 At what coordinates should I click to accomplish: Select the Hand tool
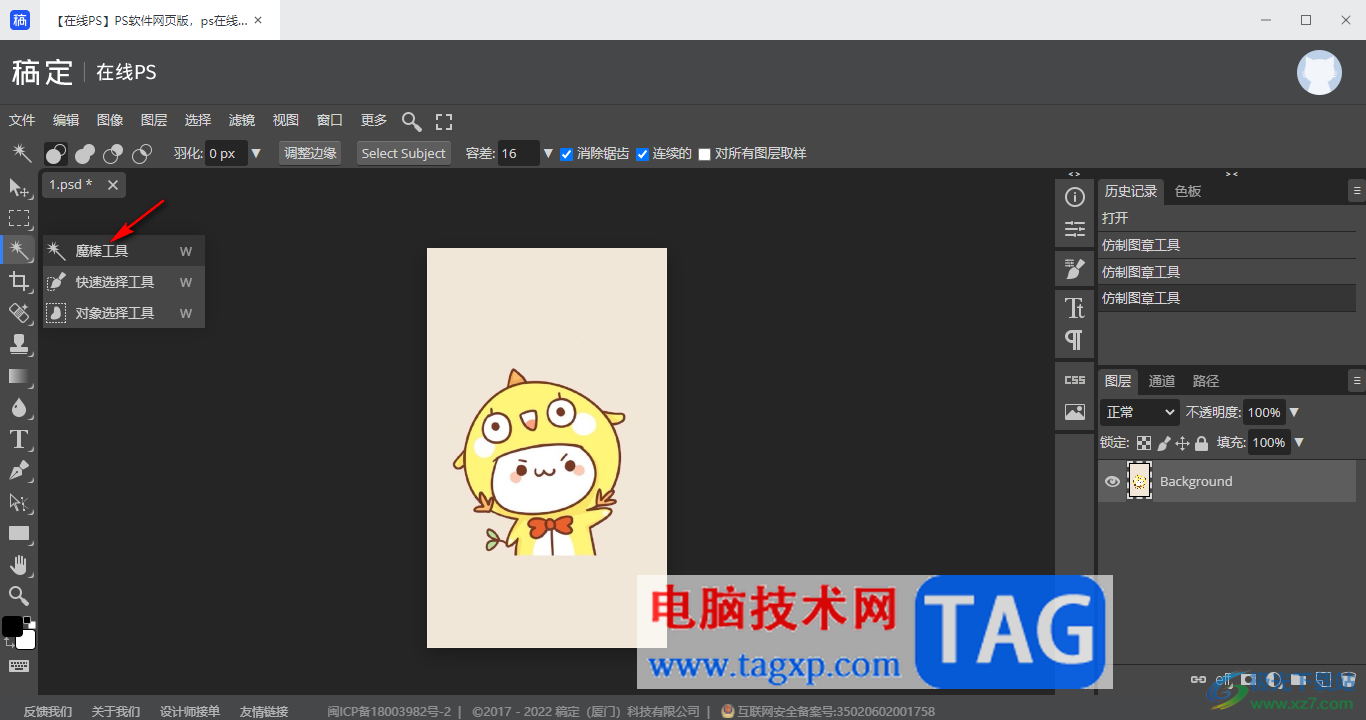(19, 565)
